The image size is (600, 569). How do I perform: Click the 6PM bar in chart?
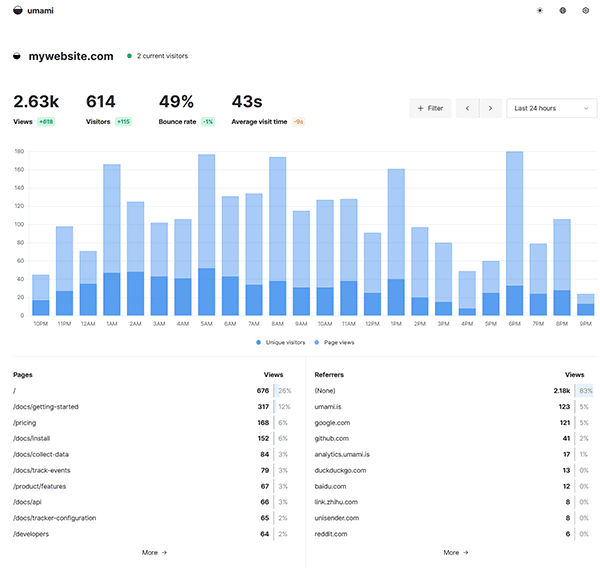coord(514,233)
